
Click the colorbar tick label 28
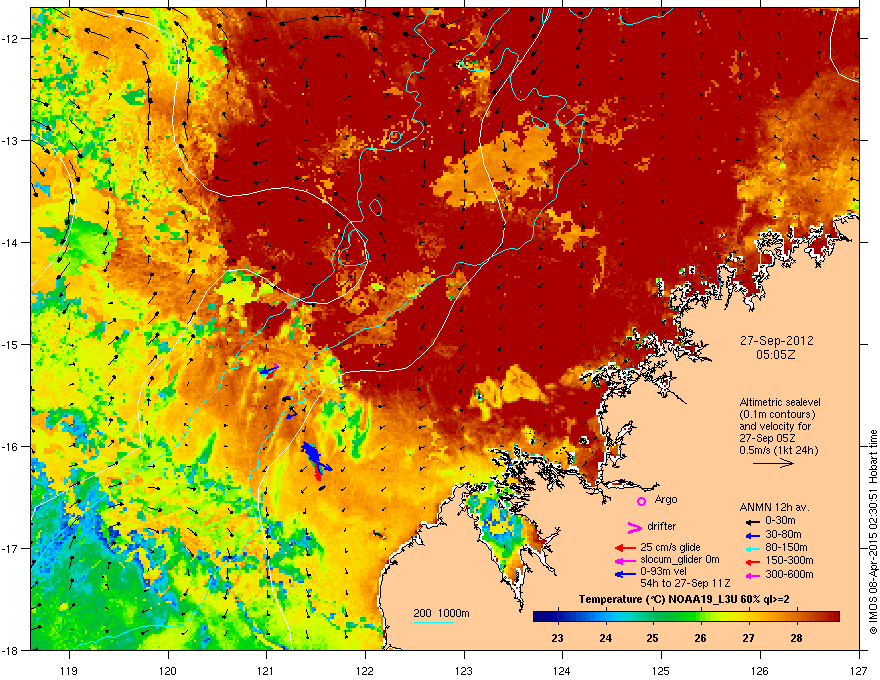796,638
